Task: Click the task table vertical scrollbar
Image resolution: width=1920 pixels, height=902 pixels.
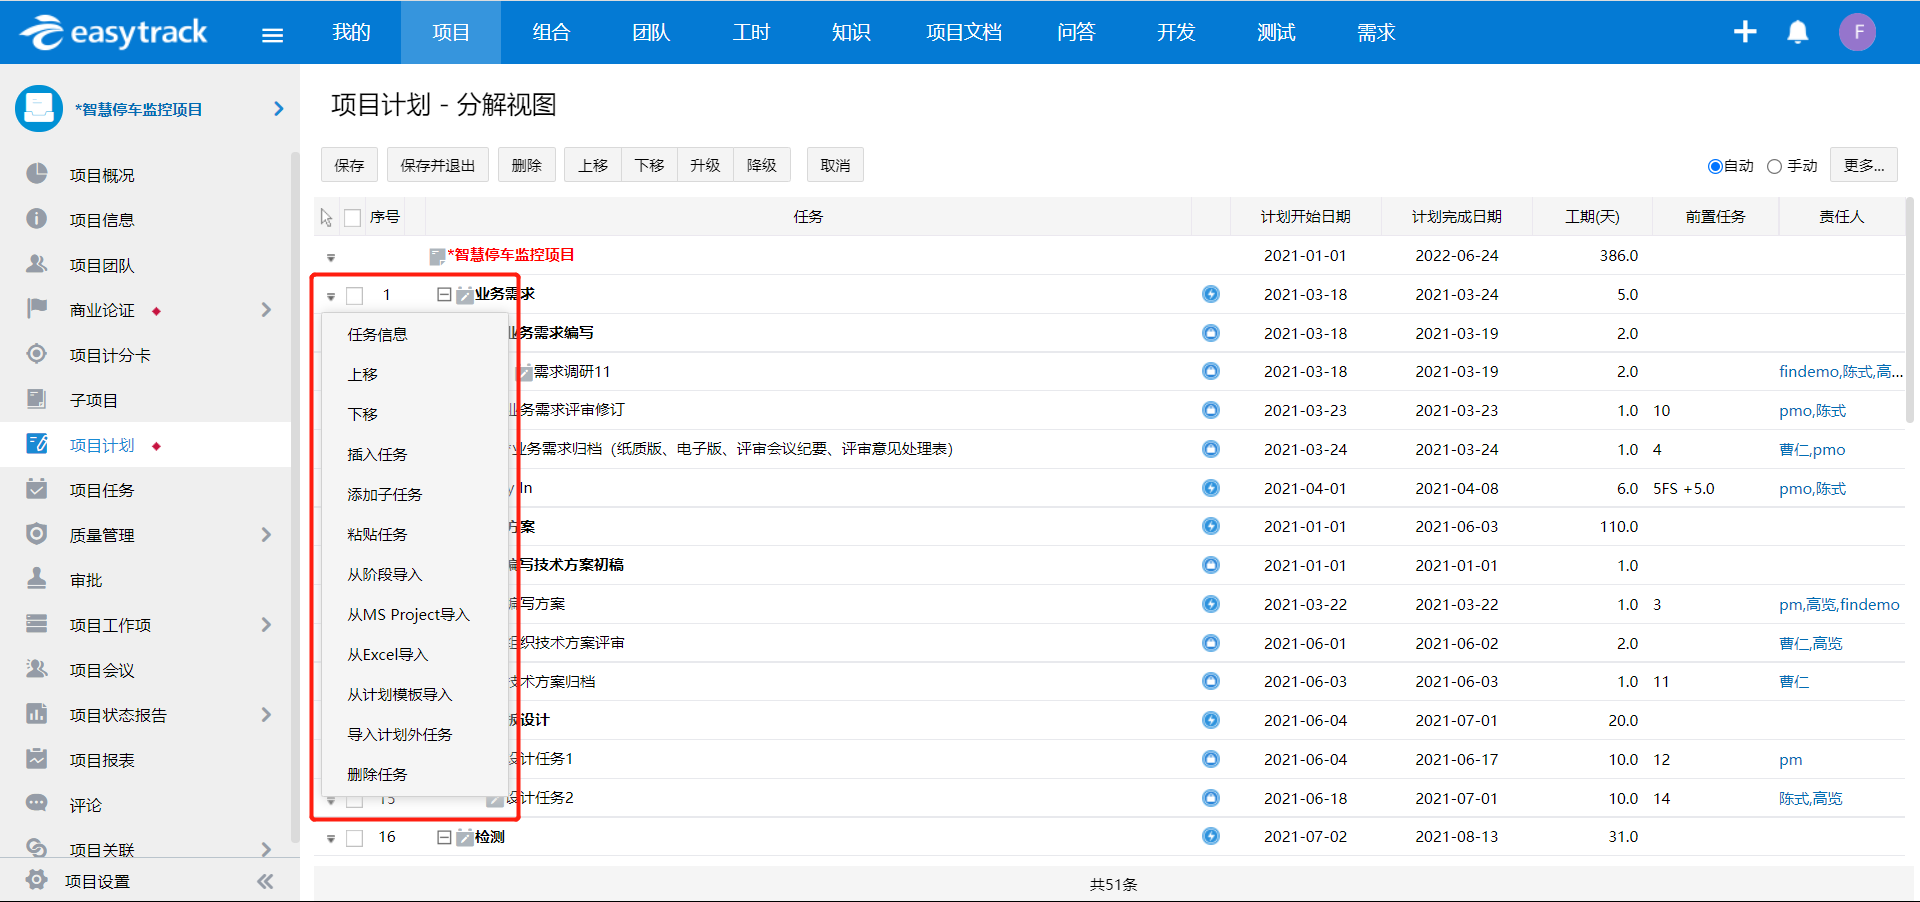Action: click(1910, 310)
